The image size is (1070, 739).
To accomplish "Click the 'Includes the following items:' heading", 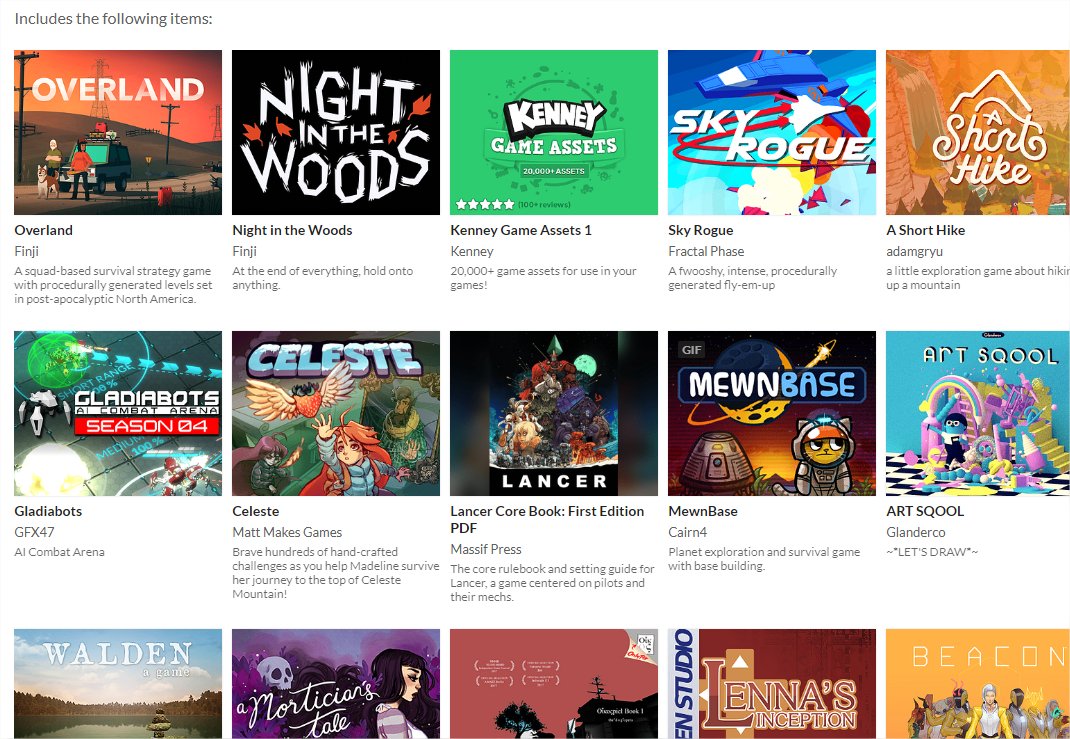I will (113, 19).
